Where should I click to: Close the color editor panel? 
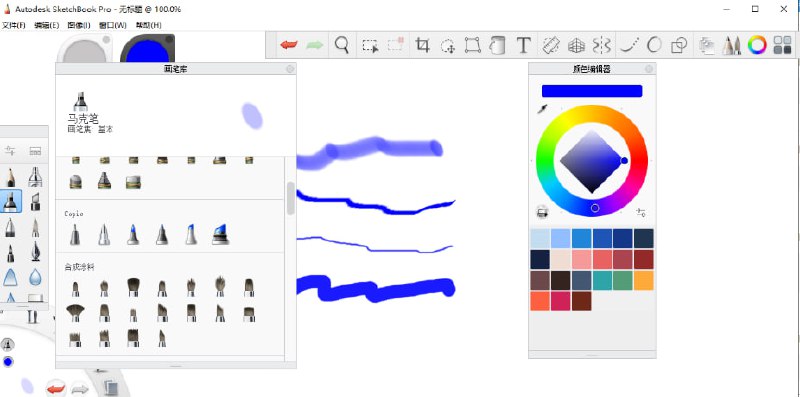pos(649,69)
